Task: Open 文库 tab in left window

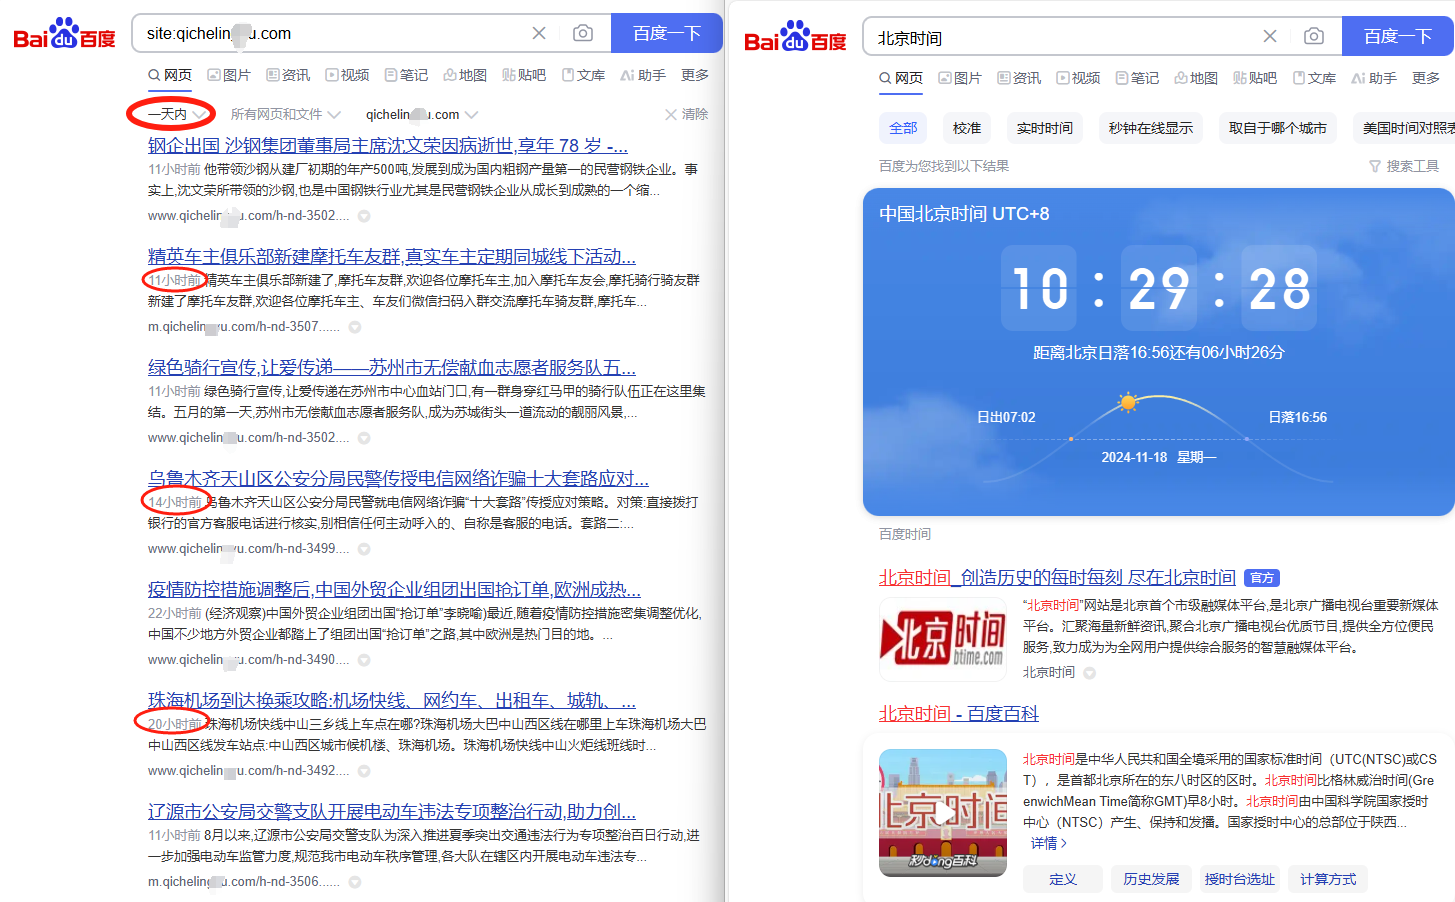Action: click(583, 75)
